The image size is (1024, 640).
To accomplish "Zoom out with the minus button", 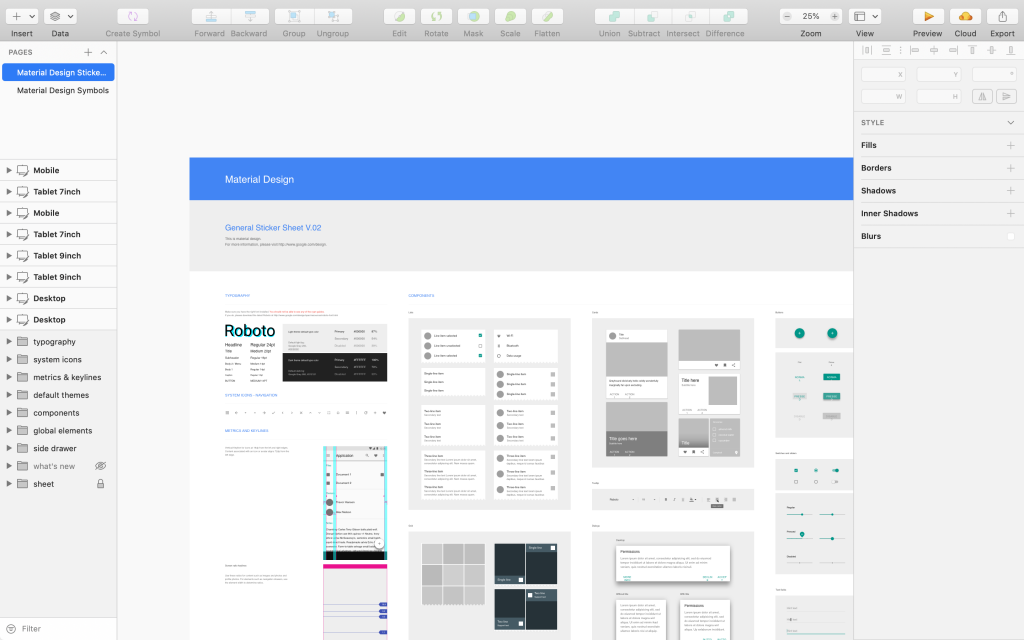I will coord(787,16).
